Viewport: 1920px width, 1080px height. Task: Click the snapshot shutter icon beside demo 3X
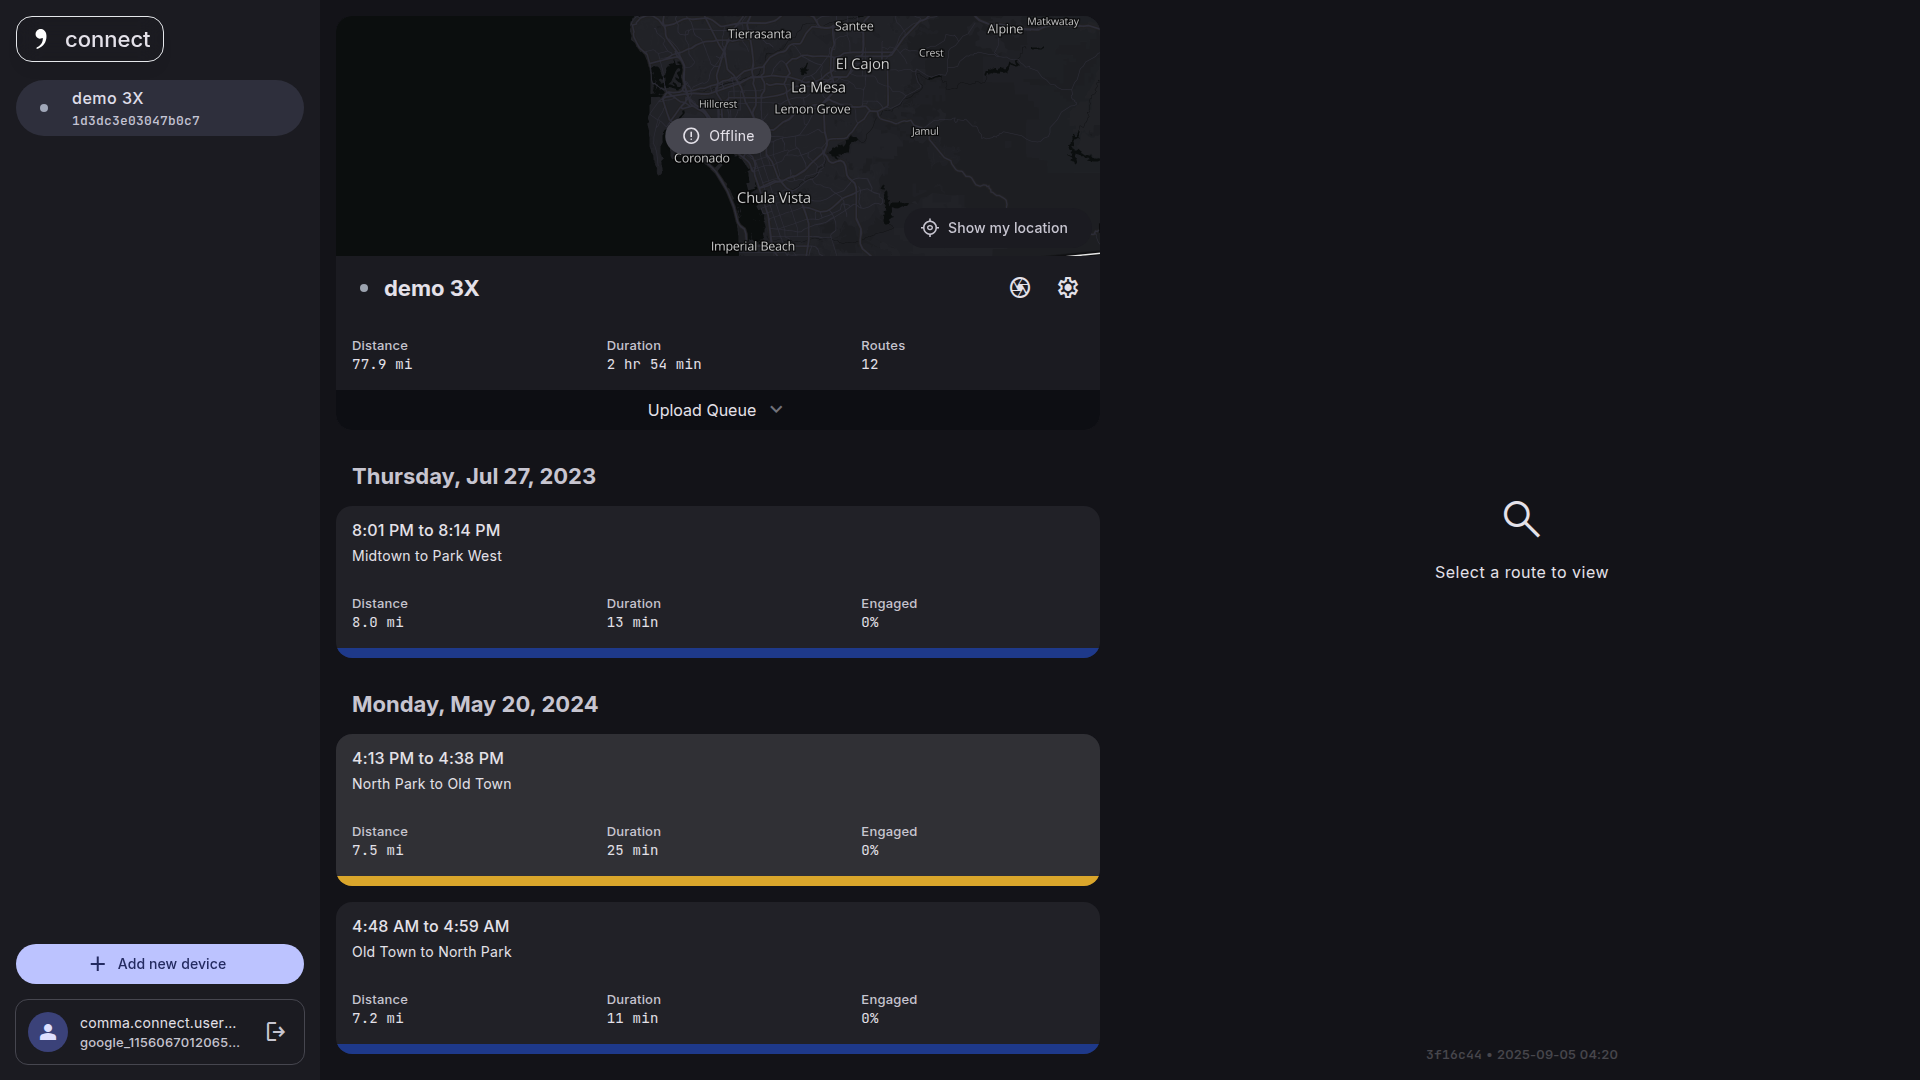tap(1019, 288)
